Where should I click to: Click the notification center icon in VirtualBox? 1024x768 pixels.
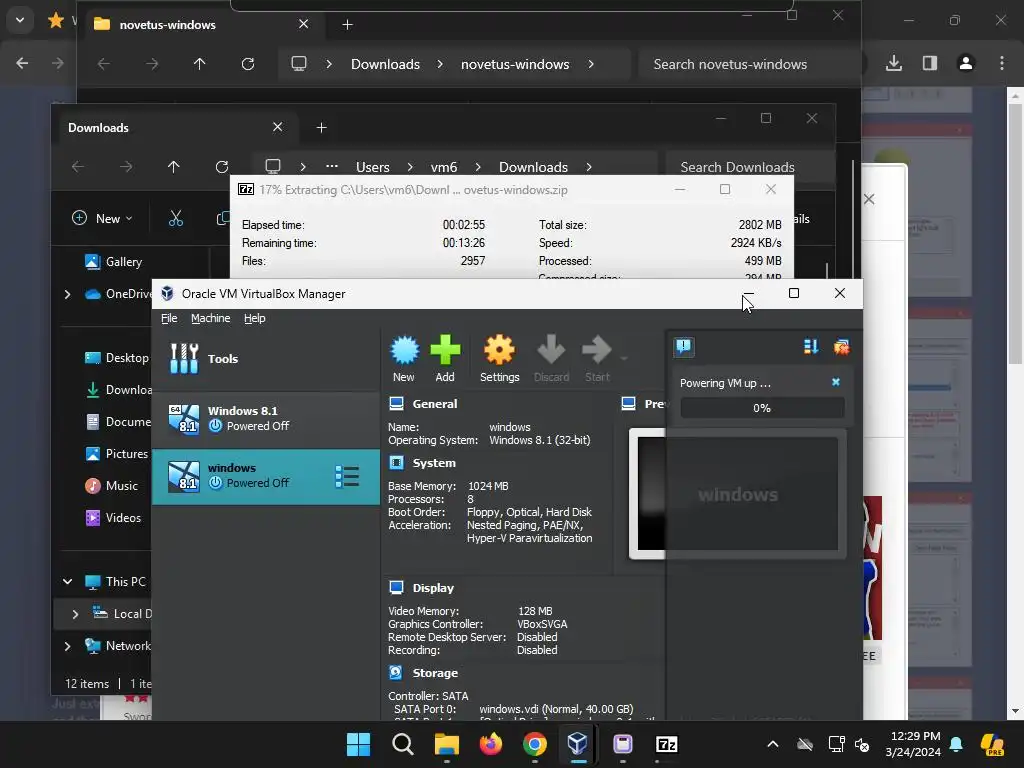(684, 346)
